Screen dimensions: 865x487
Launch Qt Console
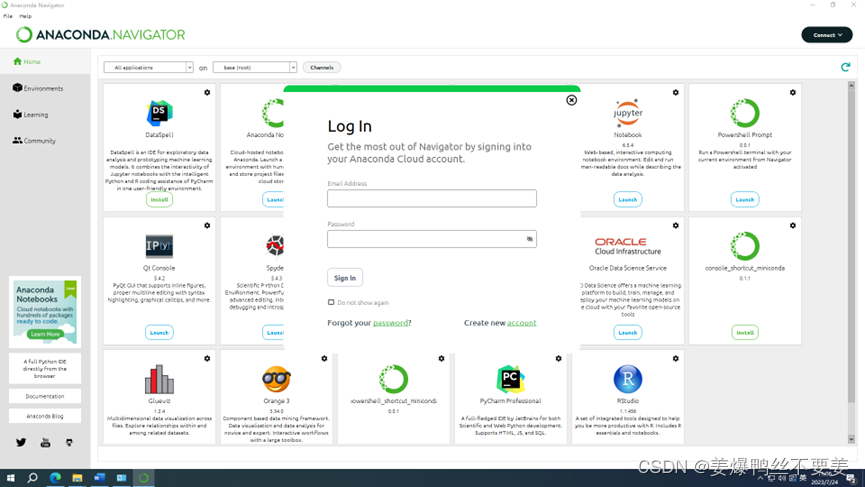click(159, 333)
